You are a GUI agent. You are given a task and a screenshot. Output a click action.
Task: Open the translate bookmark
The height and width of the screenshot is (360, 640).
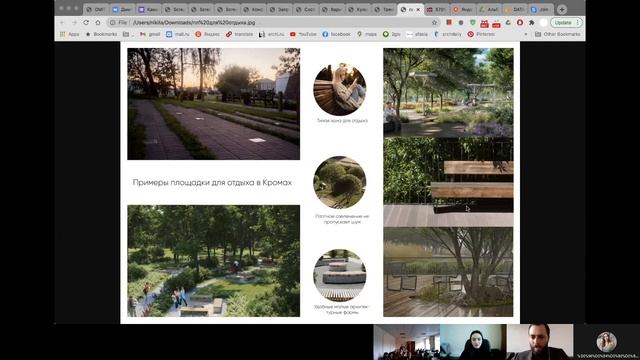[240, 34]
